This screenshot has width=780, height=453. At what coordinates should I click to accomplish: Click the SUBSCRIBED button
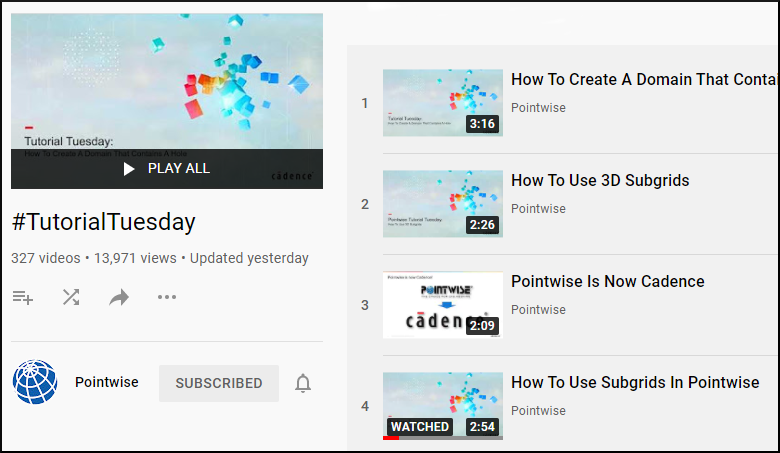[219, 383]
